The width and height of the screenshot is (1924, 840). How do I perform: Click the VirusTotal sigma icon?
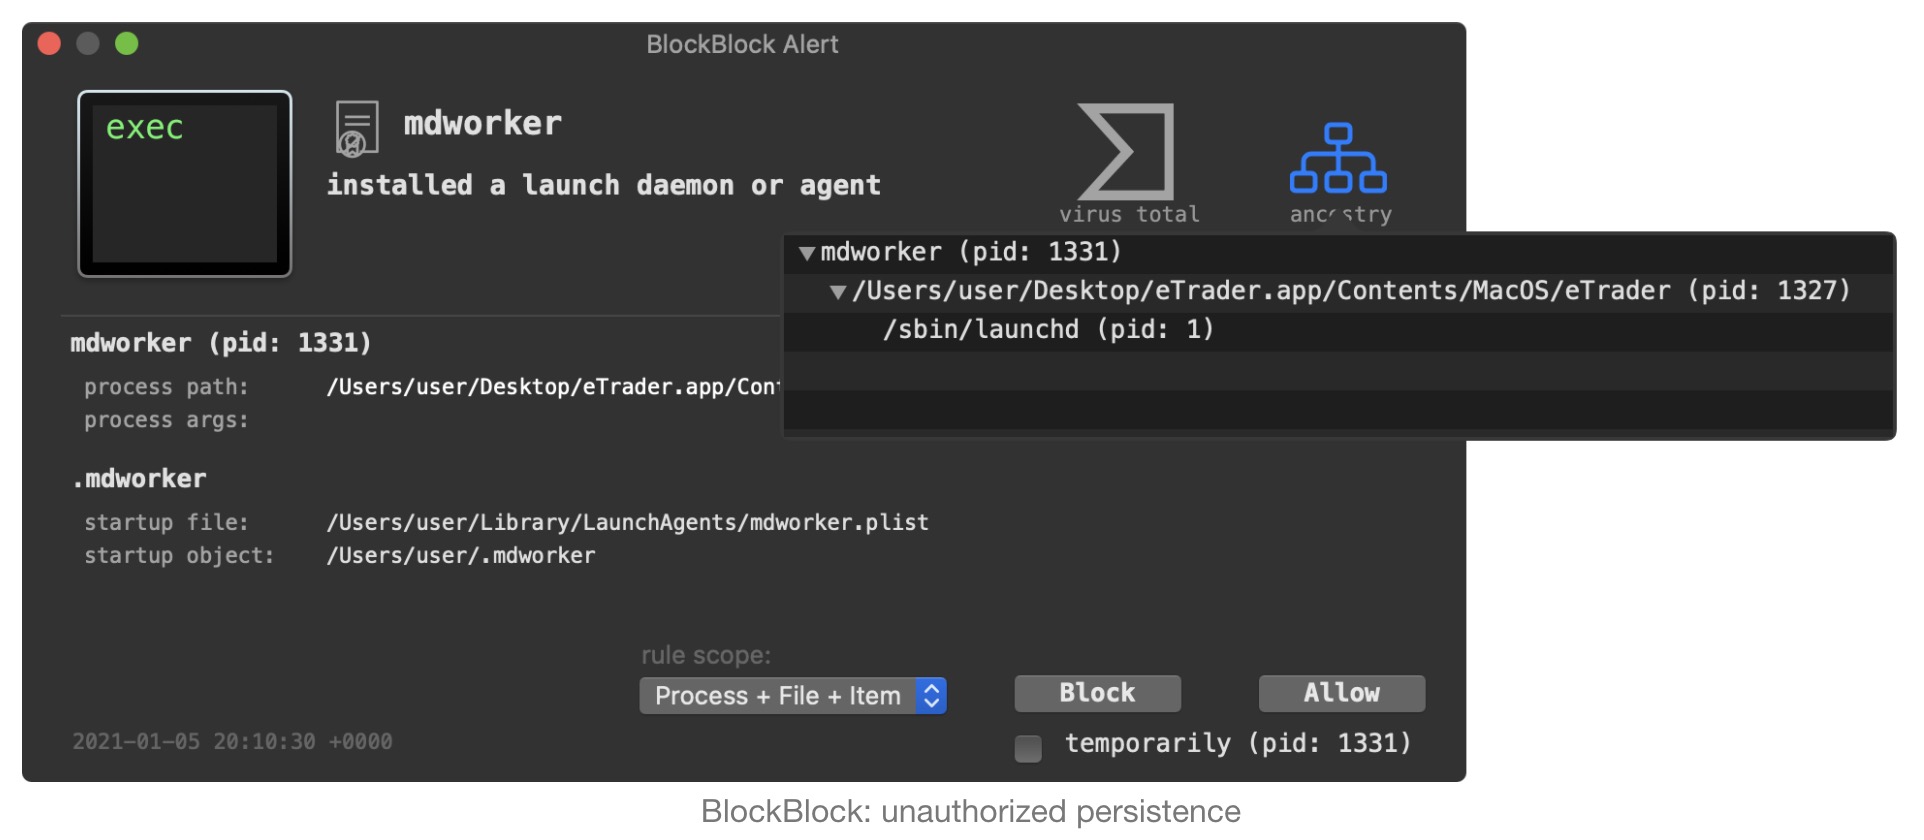(x=1127, y=152)
